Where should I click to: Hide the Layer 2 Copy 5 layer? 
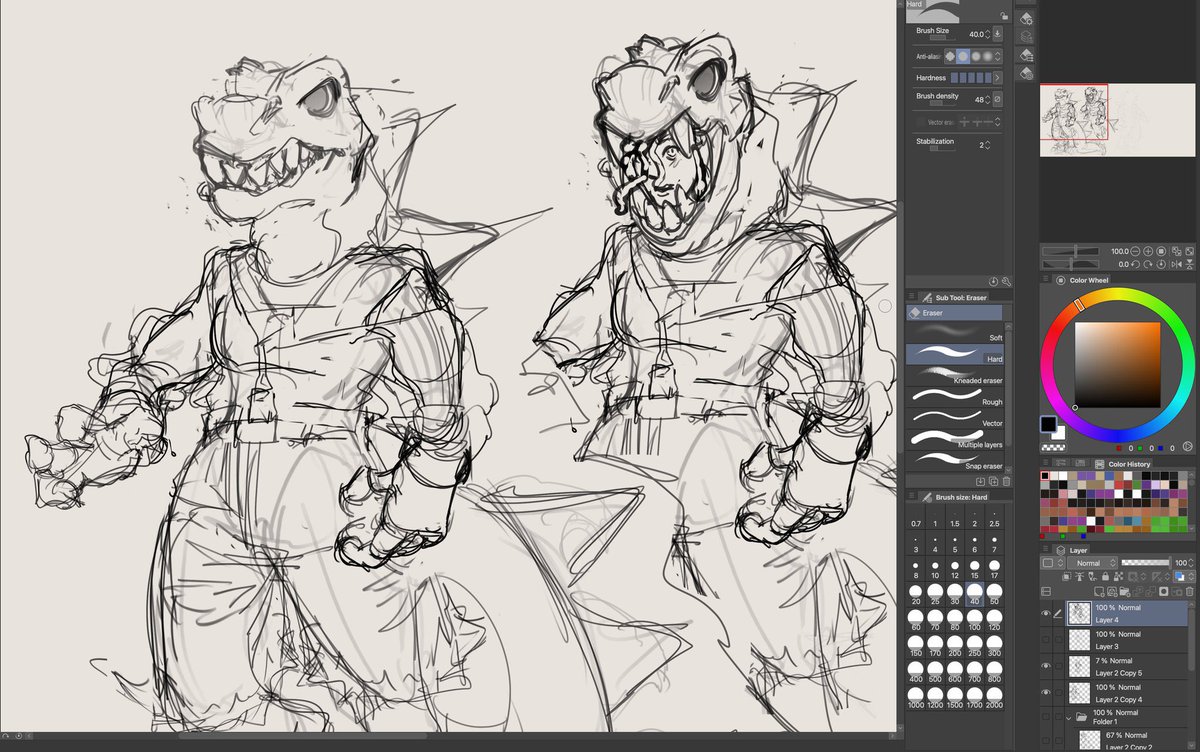pos(1046,666)
